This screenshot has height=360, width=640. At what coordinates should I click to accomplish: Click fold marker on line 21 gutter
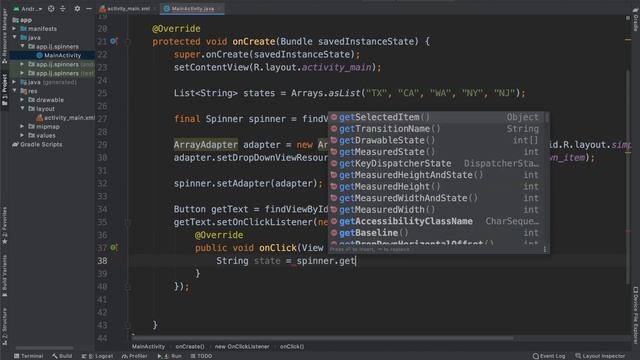tap(127, 41)
